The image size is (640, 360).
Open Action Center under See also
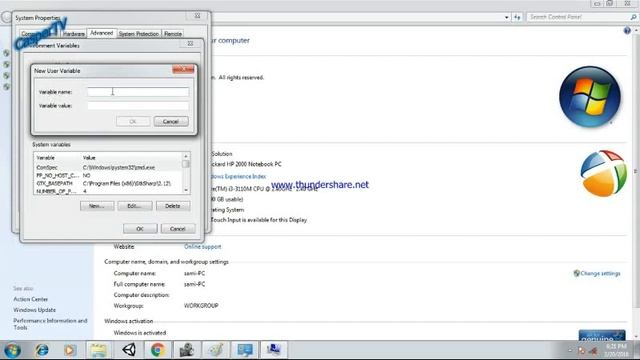click(30, 299)
